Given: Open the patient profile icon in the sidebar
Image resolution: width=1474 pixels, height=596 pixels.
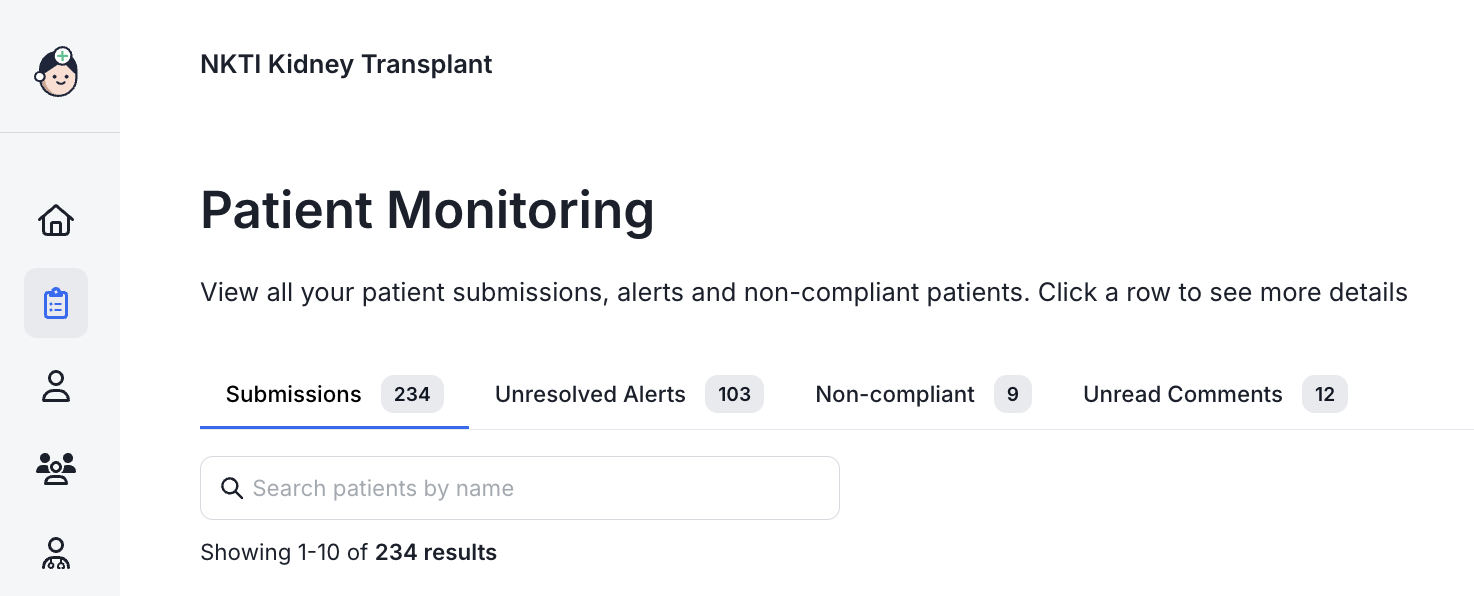Looking at the screenshot, I should 56,386.
